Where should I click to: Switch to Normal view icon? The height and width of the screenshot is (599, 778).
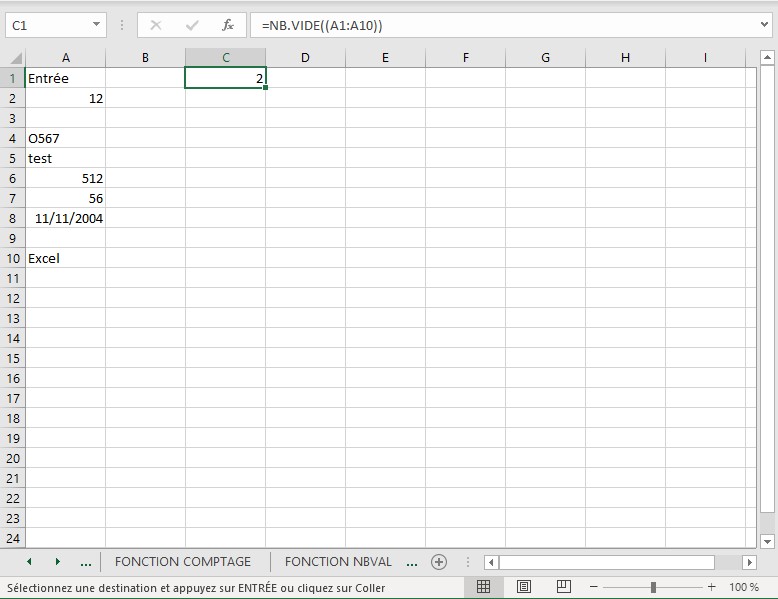click(x=483, y=587)
